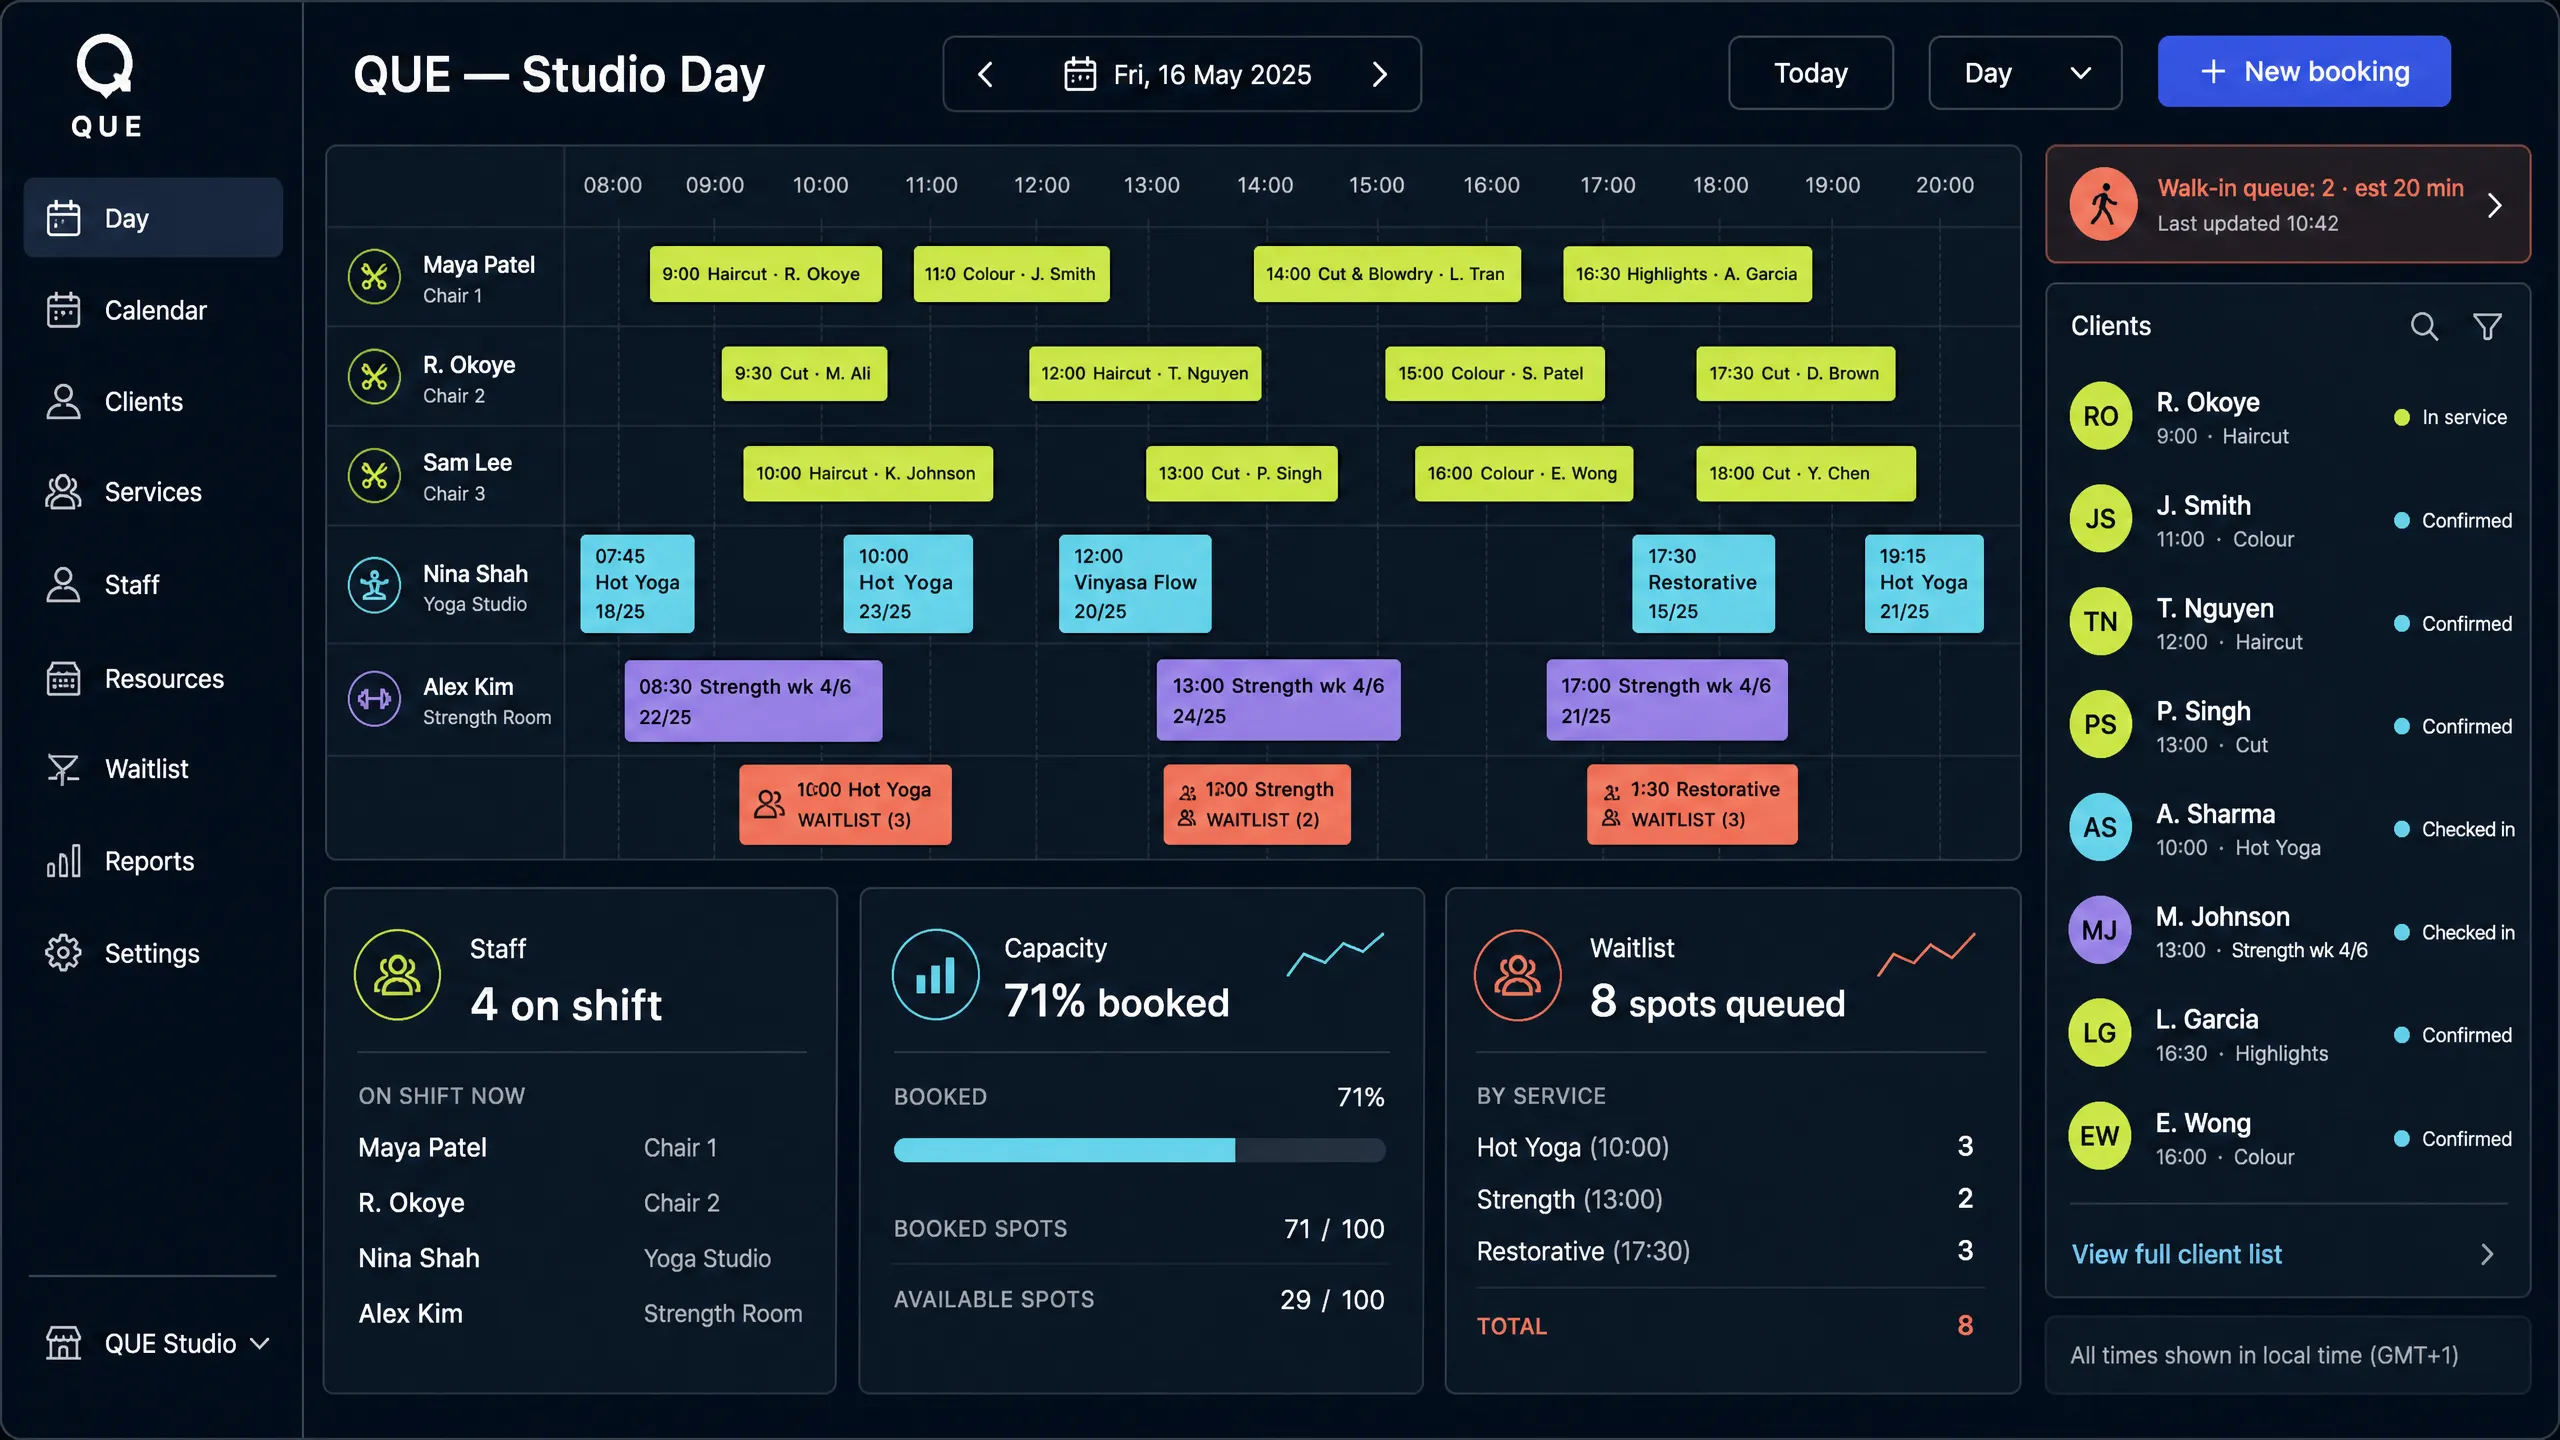Click Alex Kim's dumbbell icon
The image size is (2560, 1440).
point(374,699)
